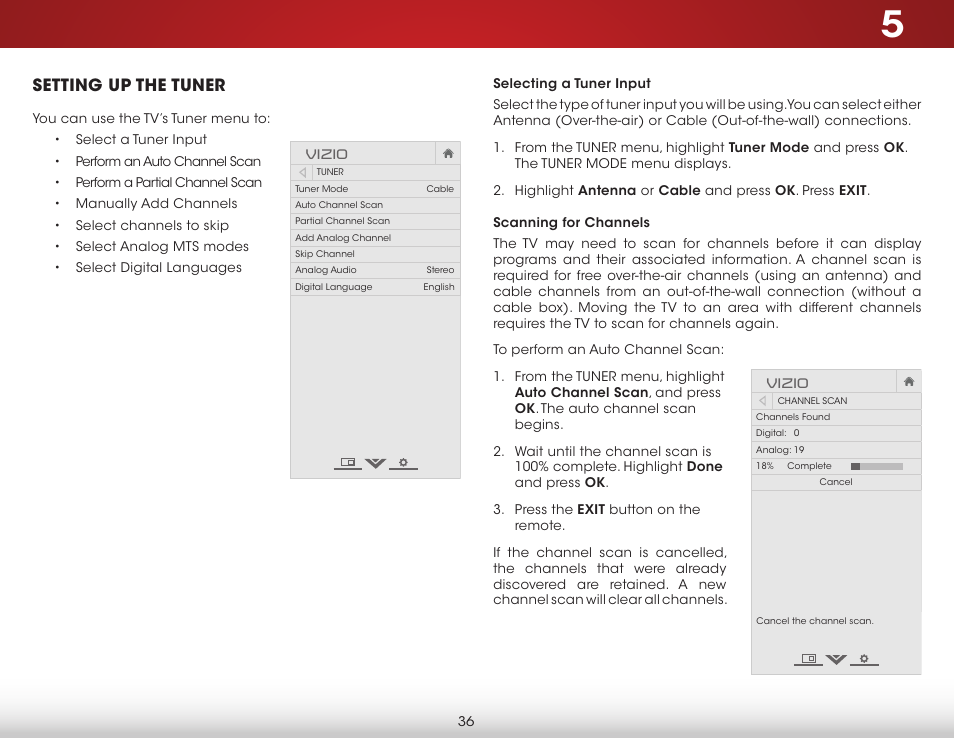954x738 pixels.
Task: Click the wide screen icon in CHANNEL SCAN menu
Action: (809, 658)
